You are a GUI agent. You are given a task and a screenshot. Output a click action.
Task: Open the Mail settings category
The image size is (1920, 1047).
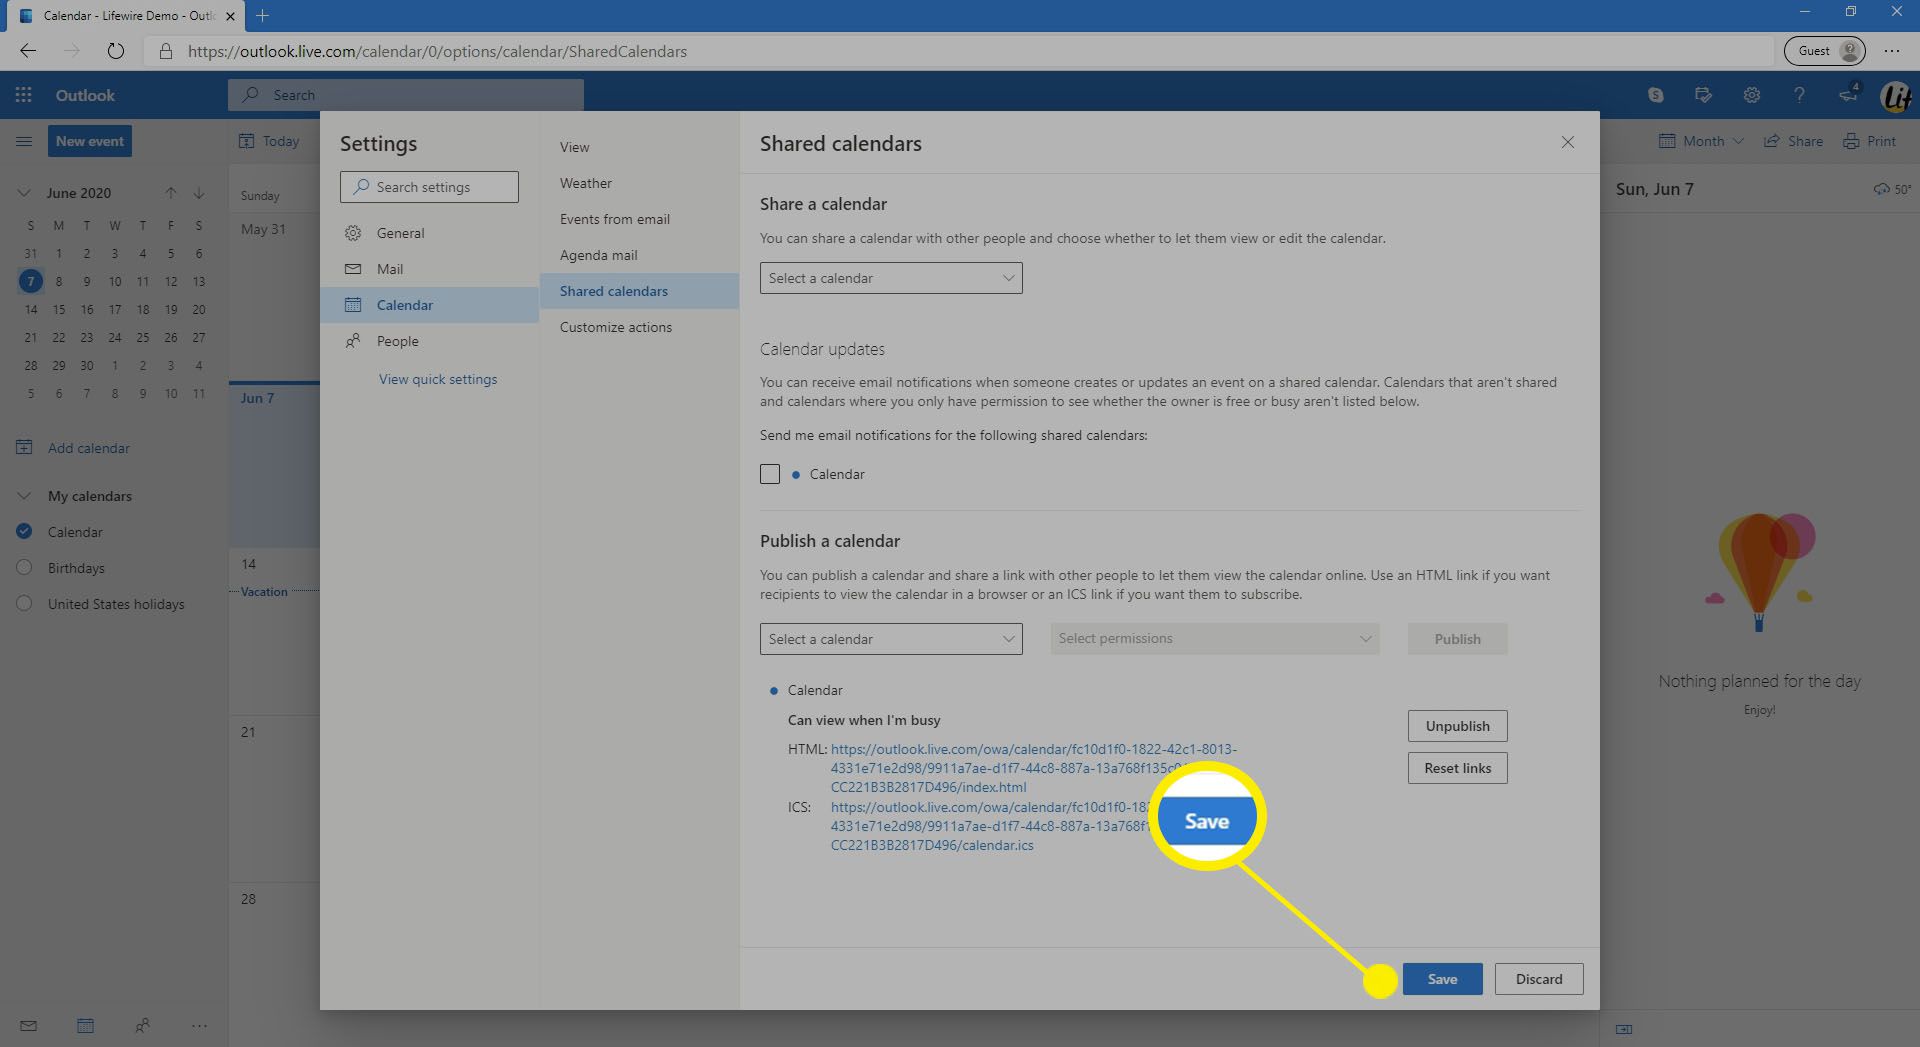[429, 269]
